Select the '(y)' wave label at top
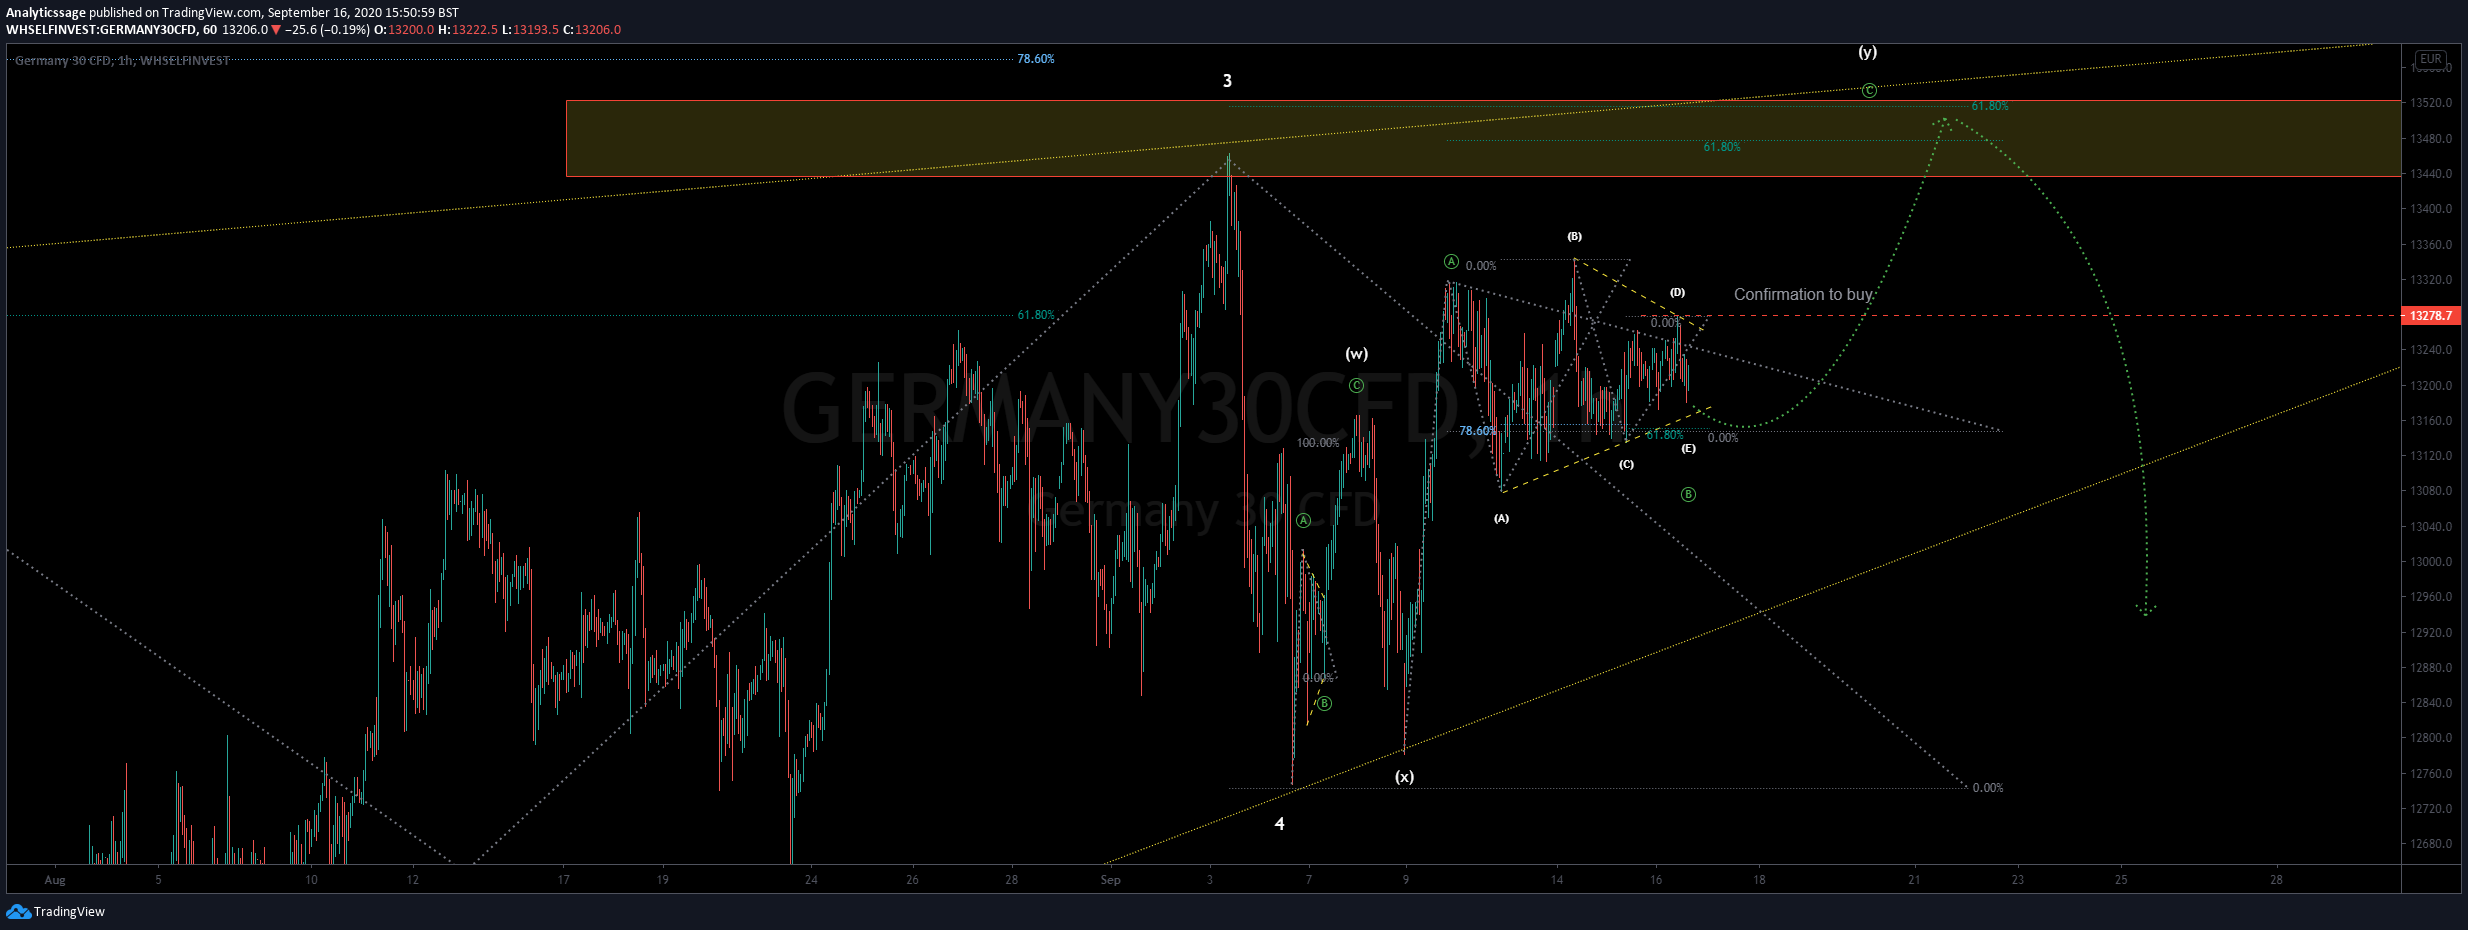Viewport: 2468px width, 930px height. (x=1867, y=52)
